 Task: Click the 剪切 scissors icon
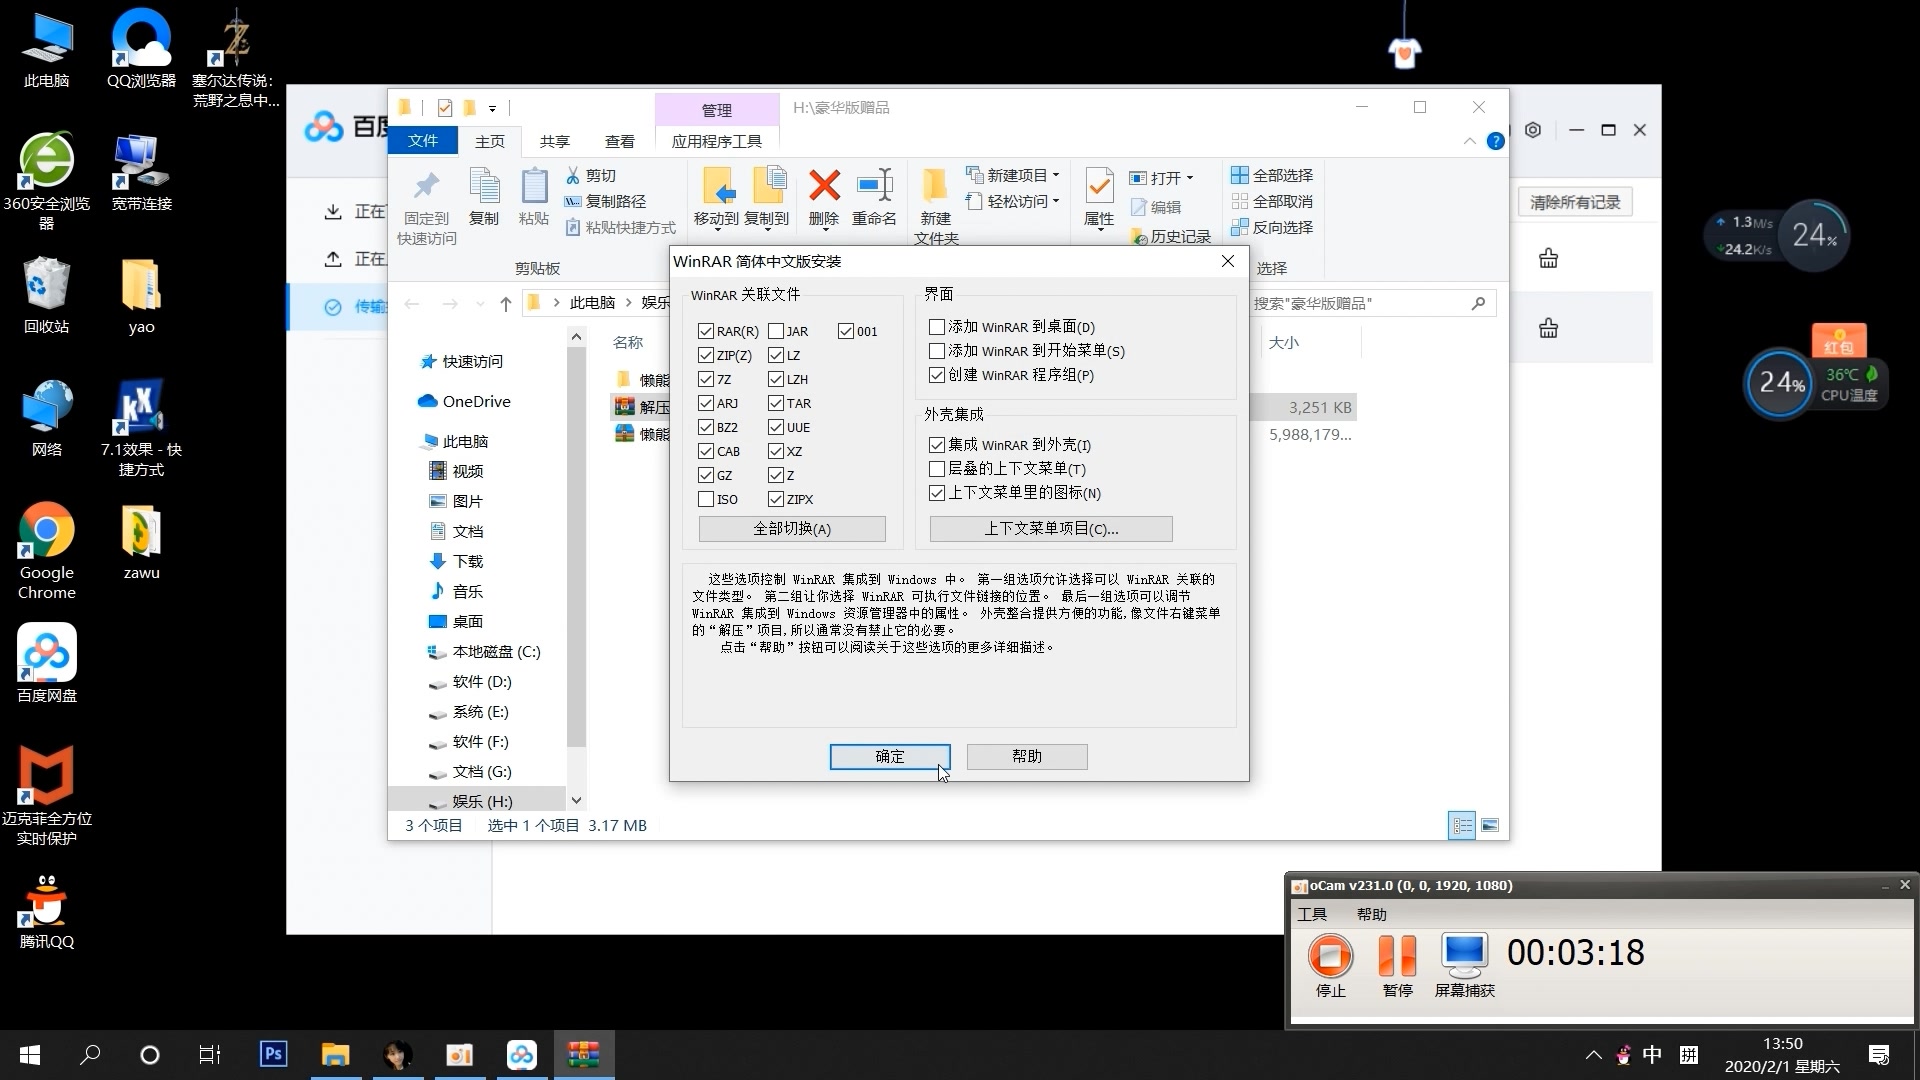[x=573, y=176]
